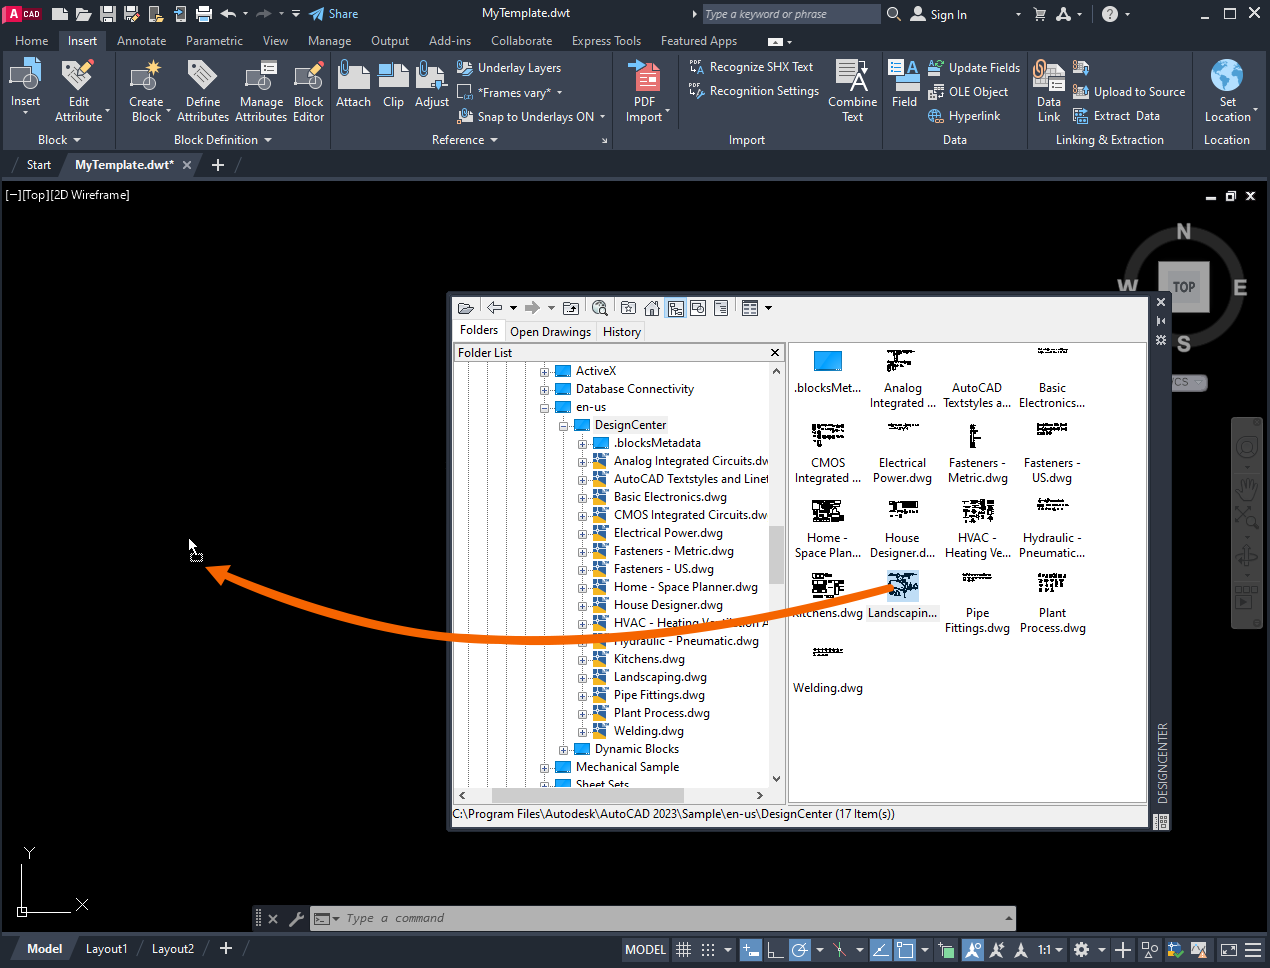Expand Block Definition panel dropdown

tap(223, 140)
